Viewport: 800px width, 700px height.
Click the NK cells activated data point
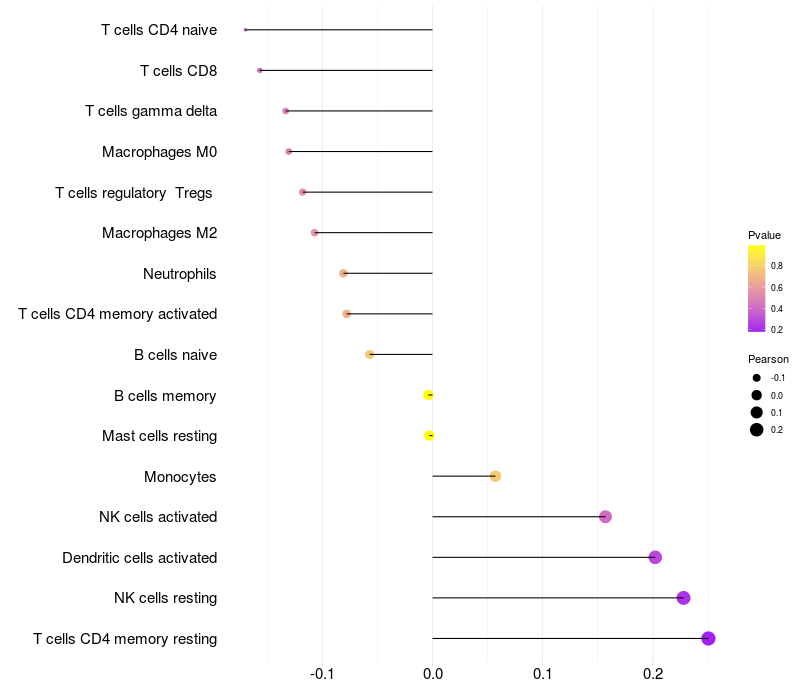point(605,517)
